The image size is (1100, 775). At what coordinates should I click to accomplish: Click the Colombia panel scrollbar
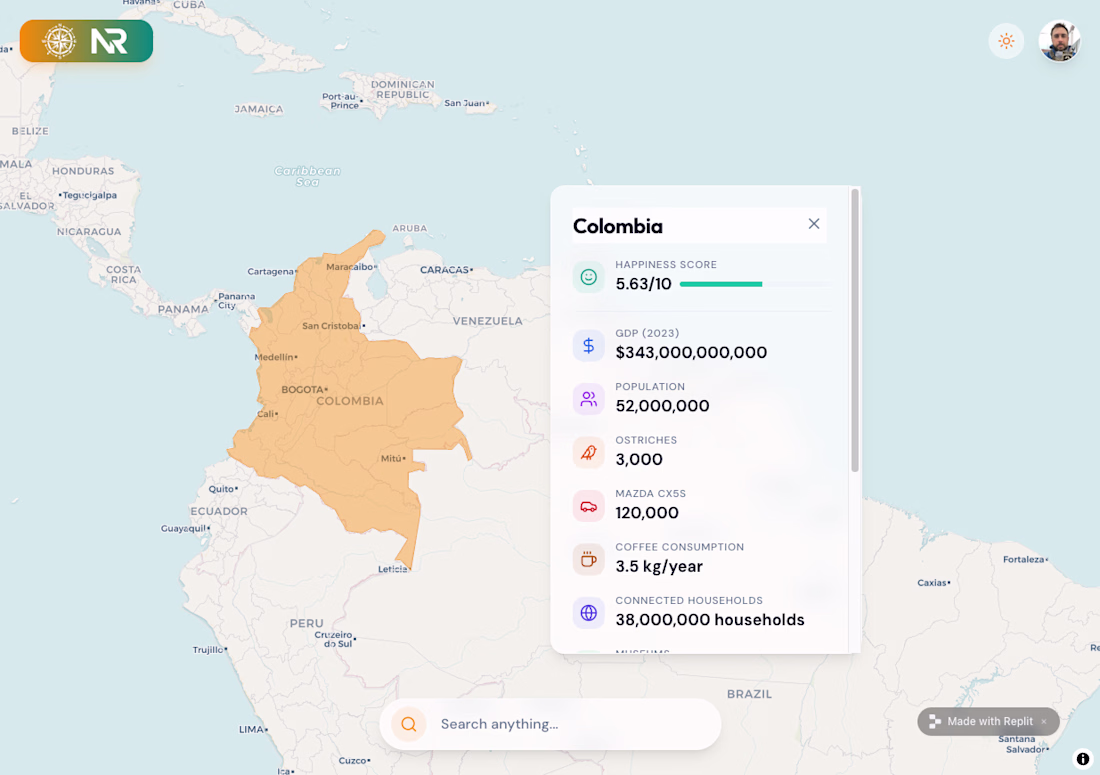point(855,330)
